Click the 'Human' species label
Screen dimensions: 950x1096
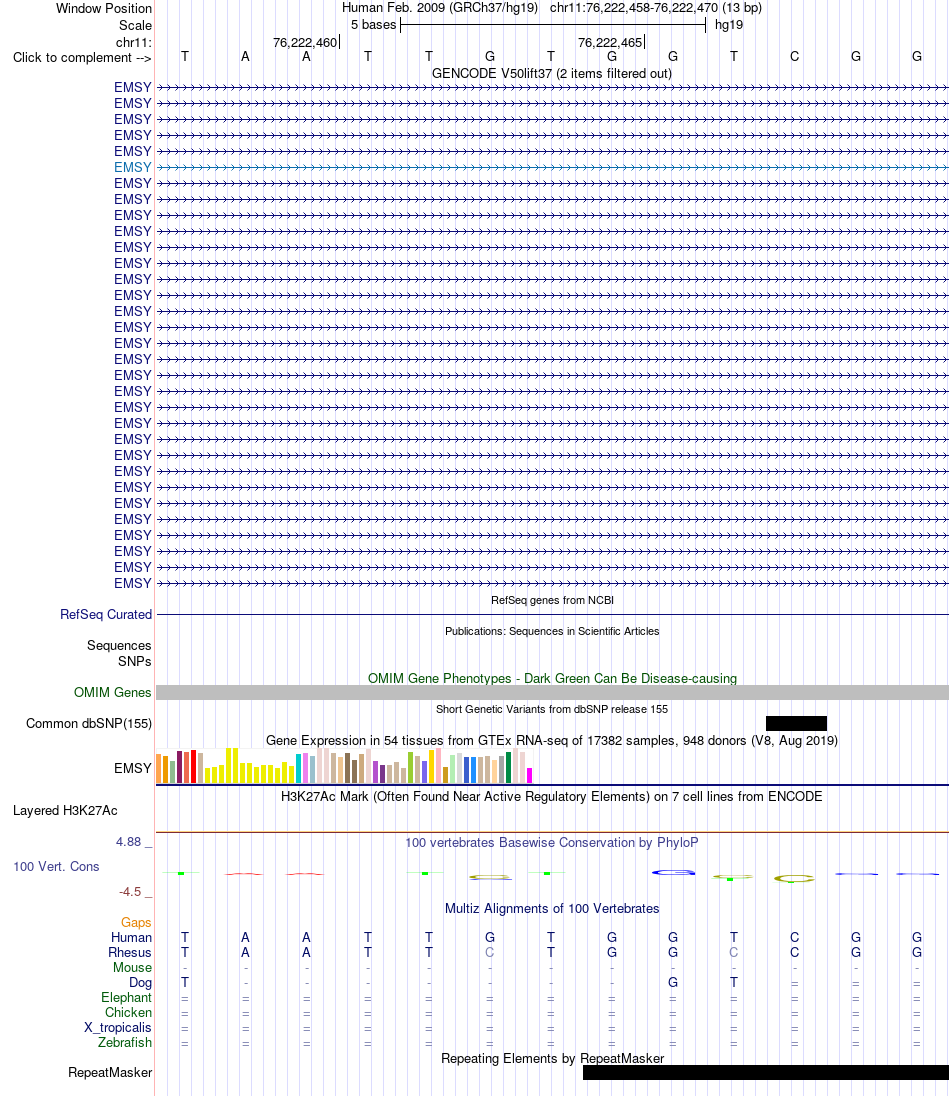[x=131, y=937]
